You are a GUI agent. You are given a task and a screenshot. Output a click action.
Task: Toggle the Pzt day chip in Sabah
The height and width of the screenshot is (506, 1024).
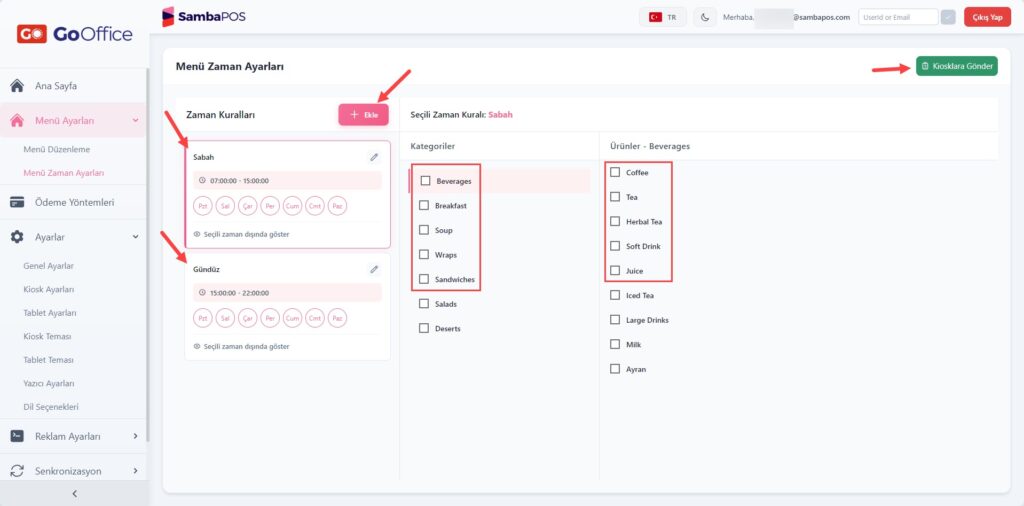click(203, 206)
